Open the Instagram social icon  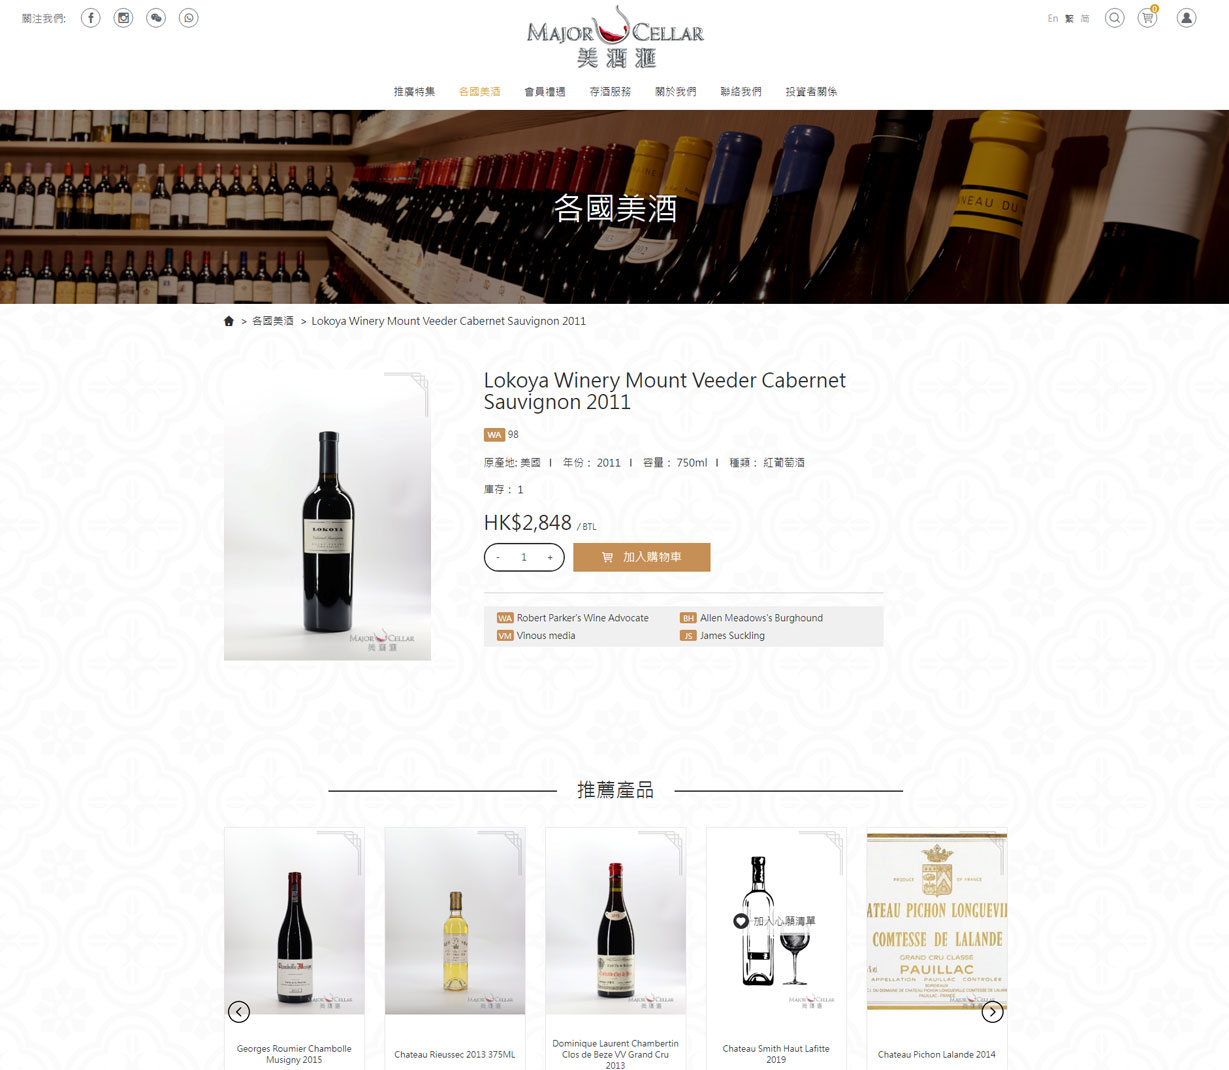tap(123, 18)
